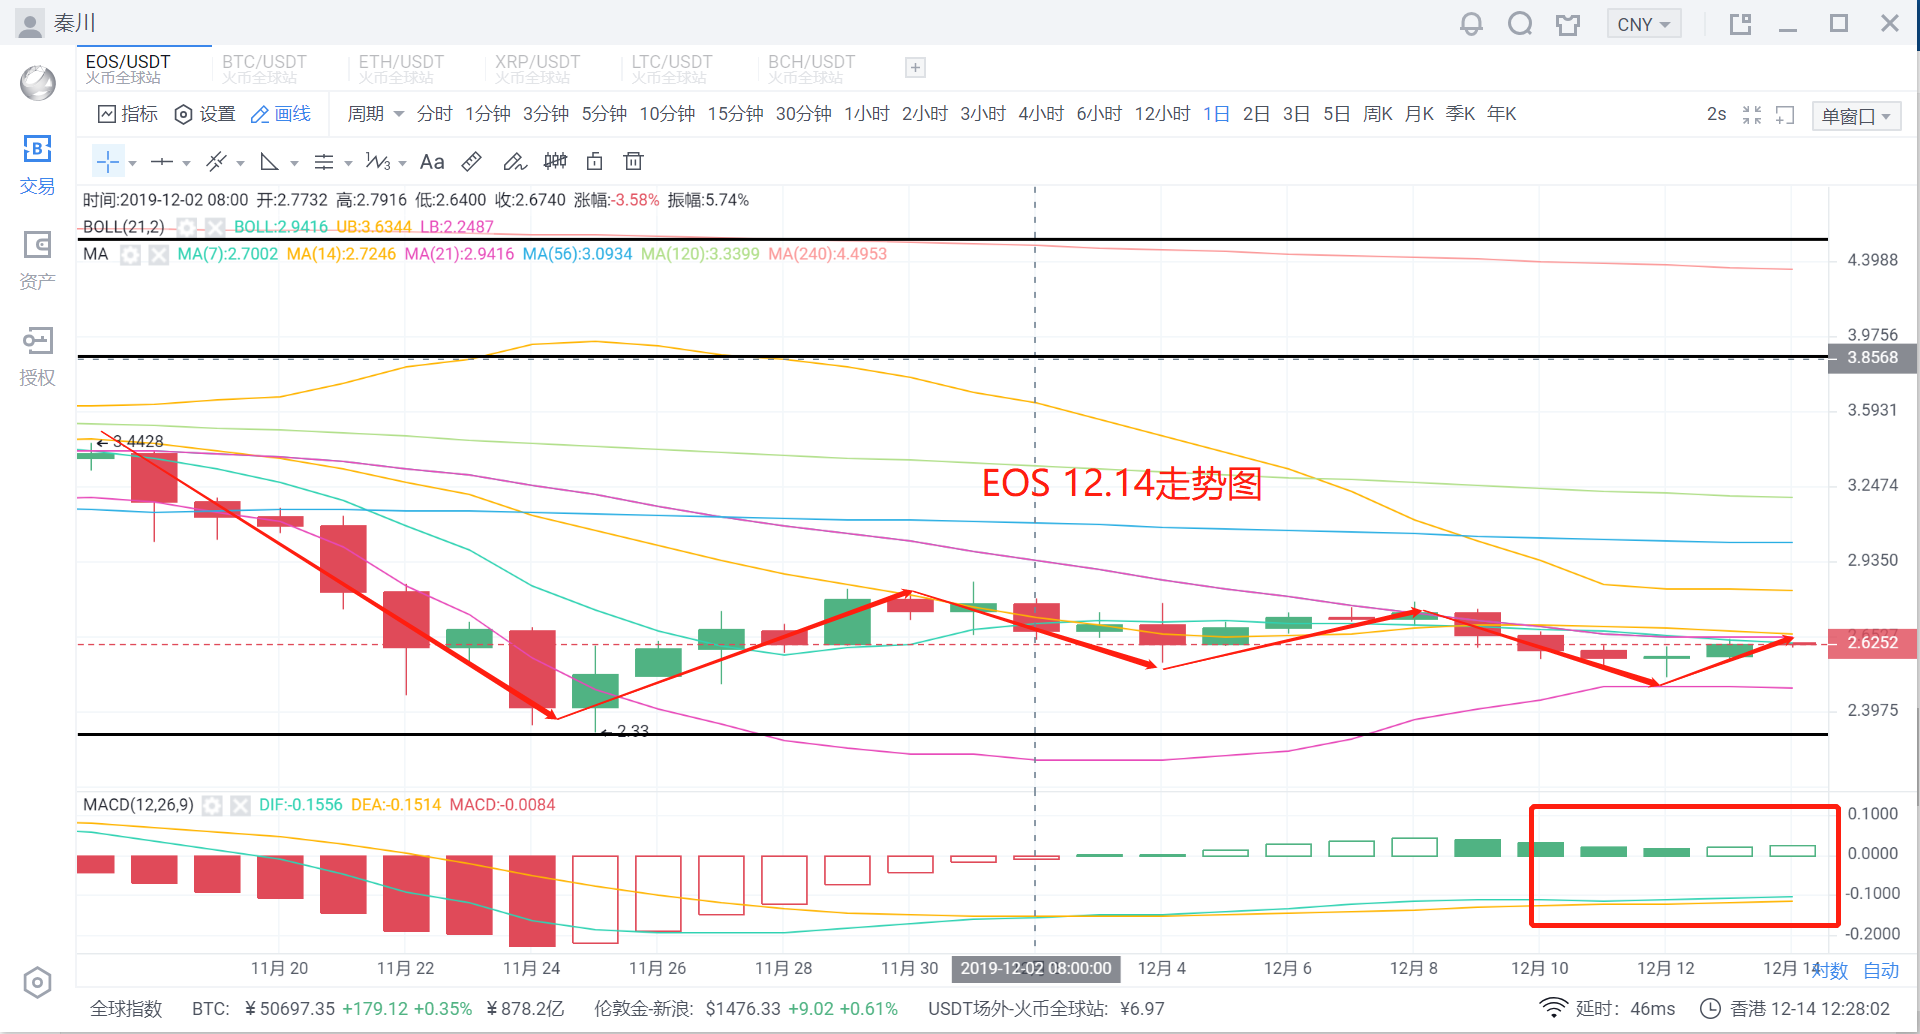Expand channel tool options arrow

[x=240, y=163]
